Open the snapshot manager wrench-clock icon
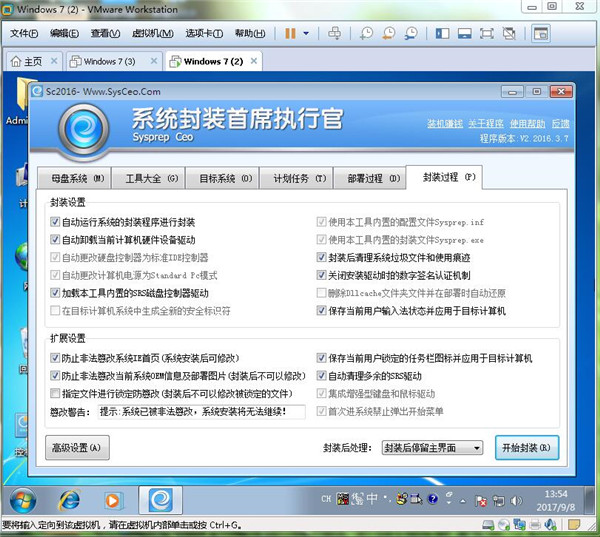Image resolution: width=600 pixels, height=537 pixels. [411, 34]
